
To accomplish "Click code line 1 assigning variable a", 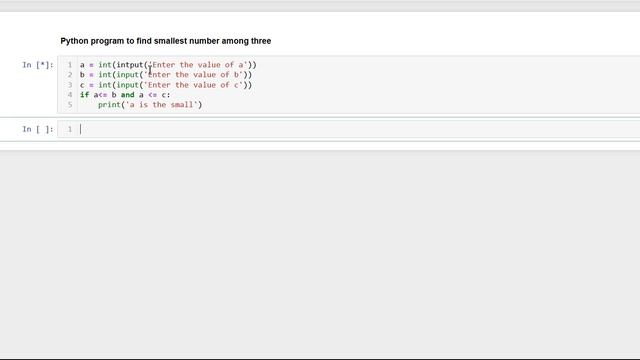I will [168, 65].
